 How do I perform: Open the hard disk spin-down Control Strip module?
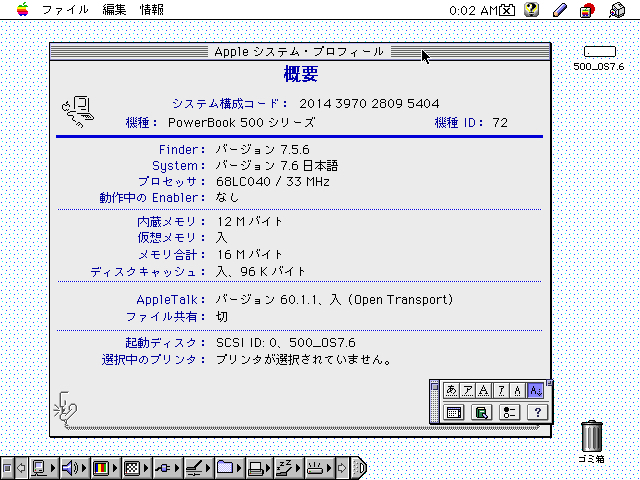pos(198,468)
